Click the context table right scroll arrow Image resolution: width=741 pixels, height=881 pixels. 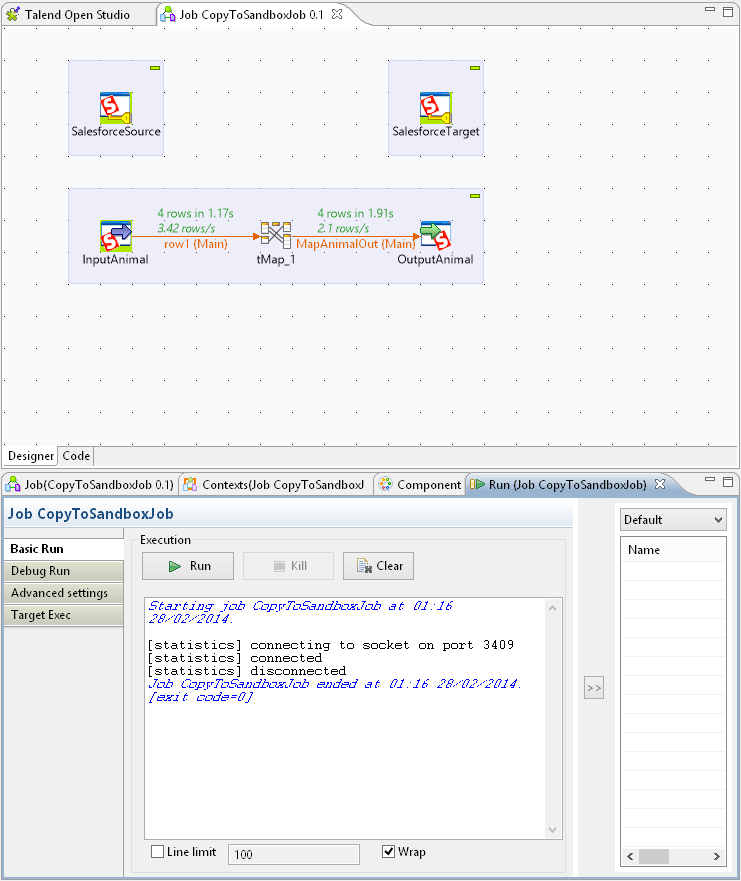pyautogui.click(x=717, y=856)
